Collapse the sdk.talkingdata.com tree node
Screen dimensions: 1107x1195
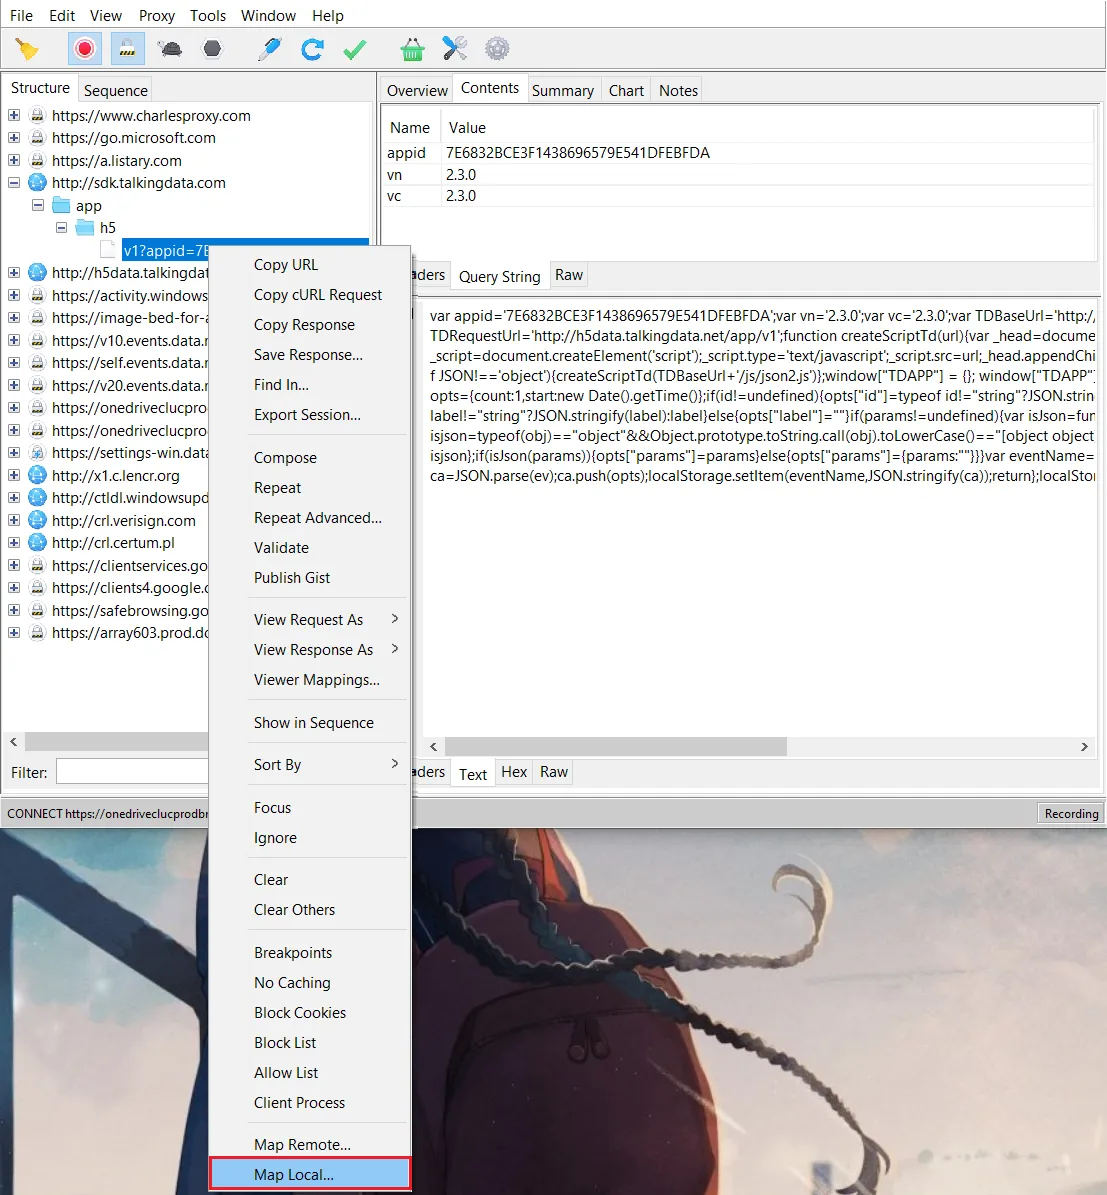(x=14, y=183)
